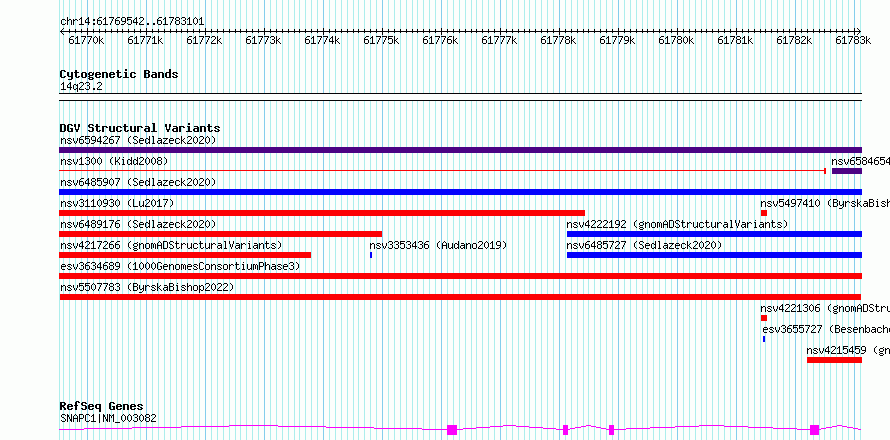Screen dimensions: 890x440
Task: Click the nsv6485727 (Sedlazeck2020) label
Action: (x=644, y=245)
